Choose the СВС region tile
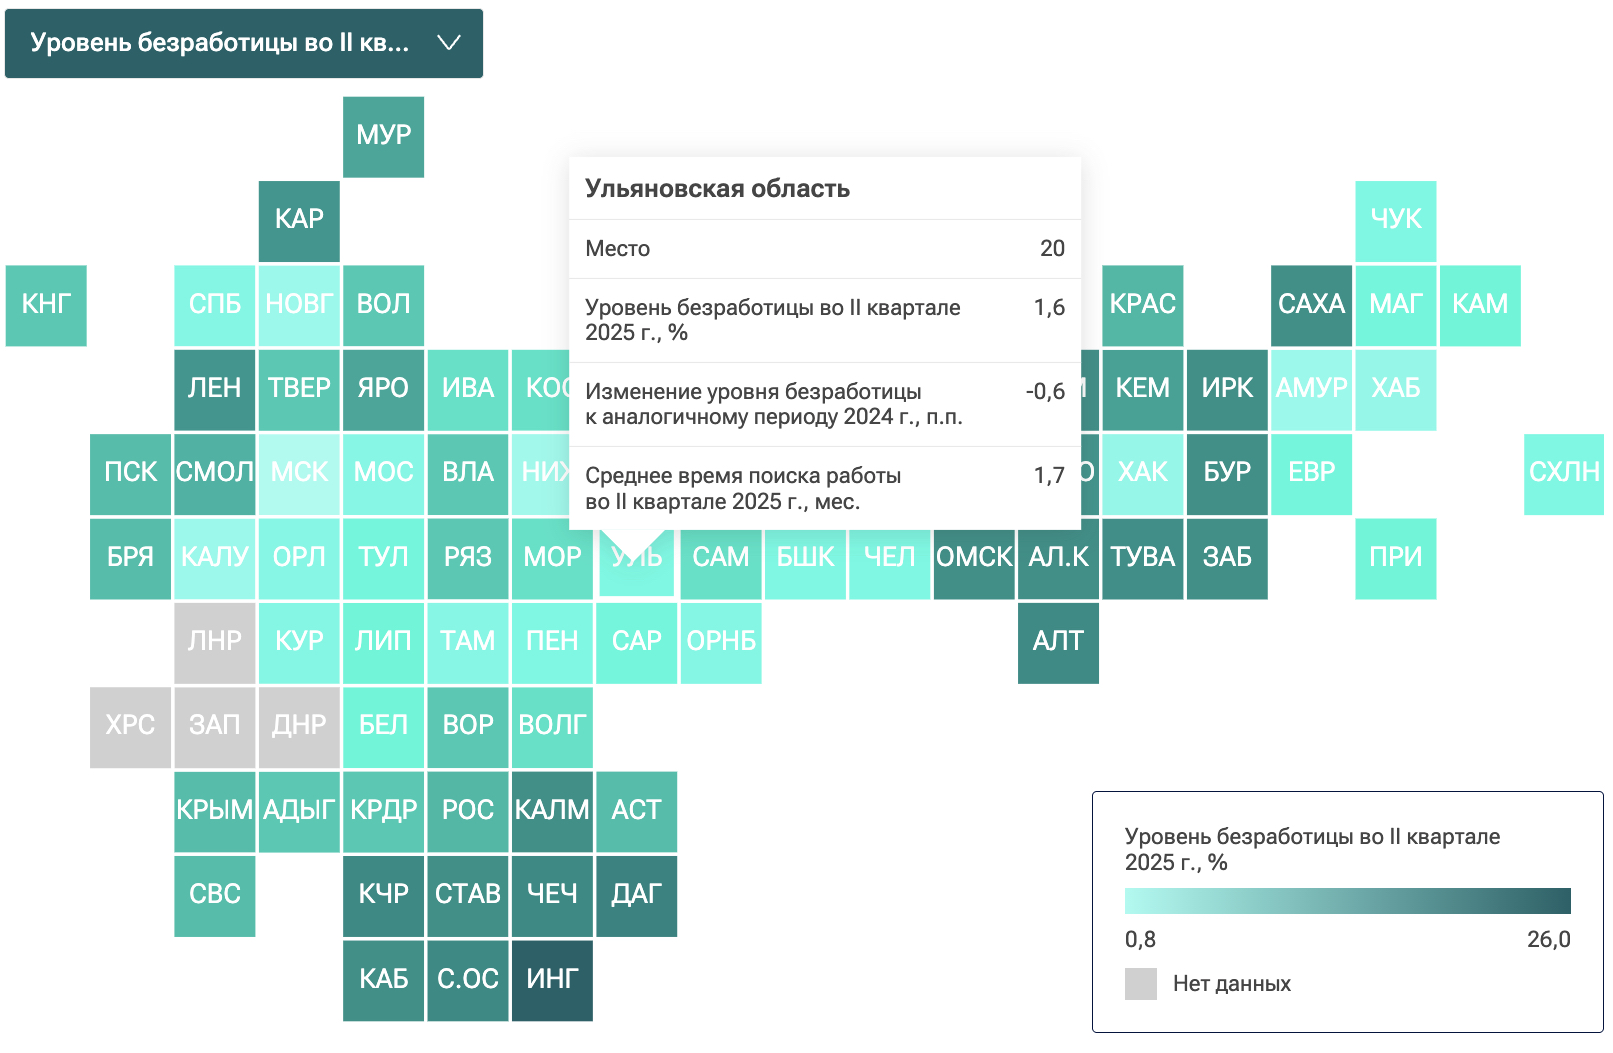 click(214, 896)
